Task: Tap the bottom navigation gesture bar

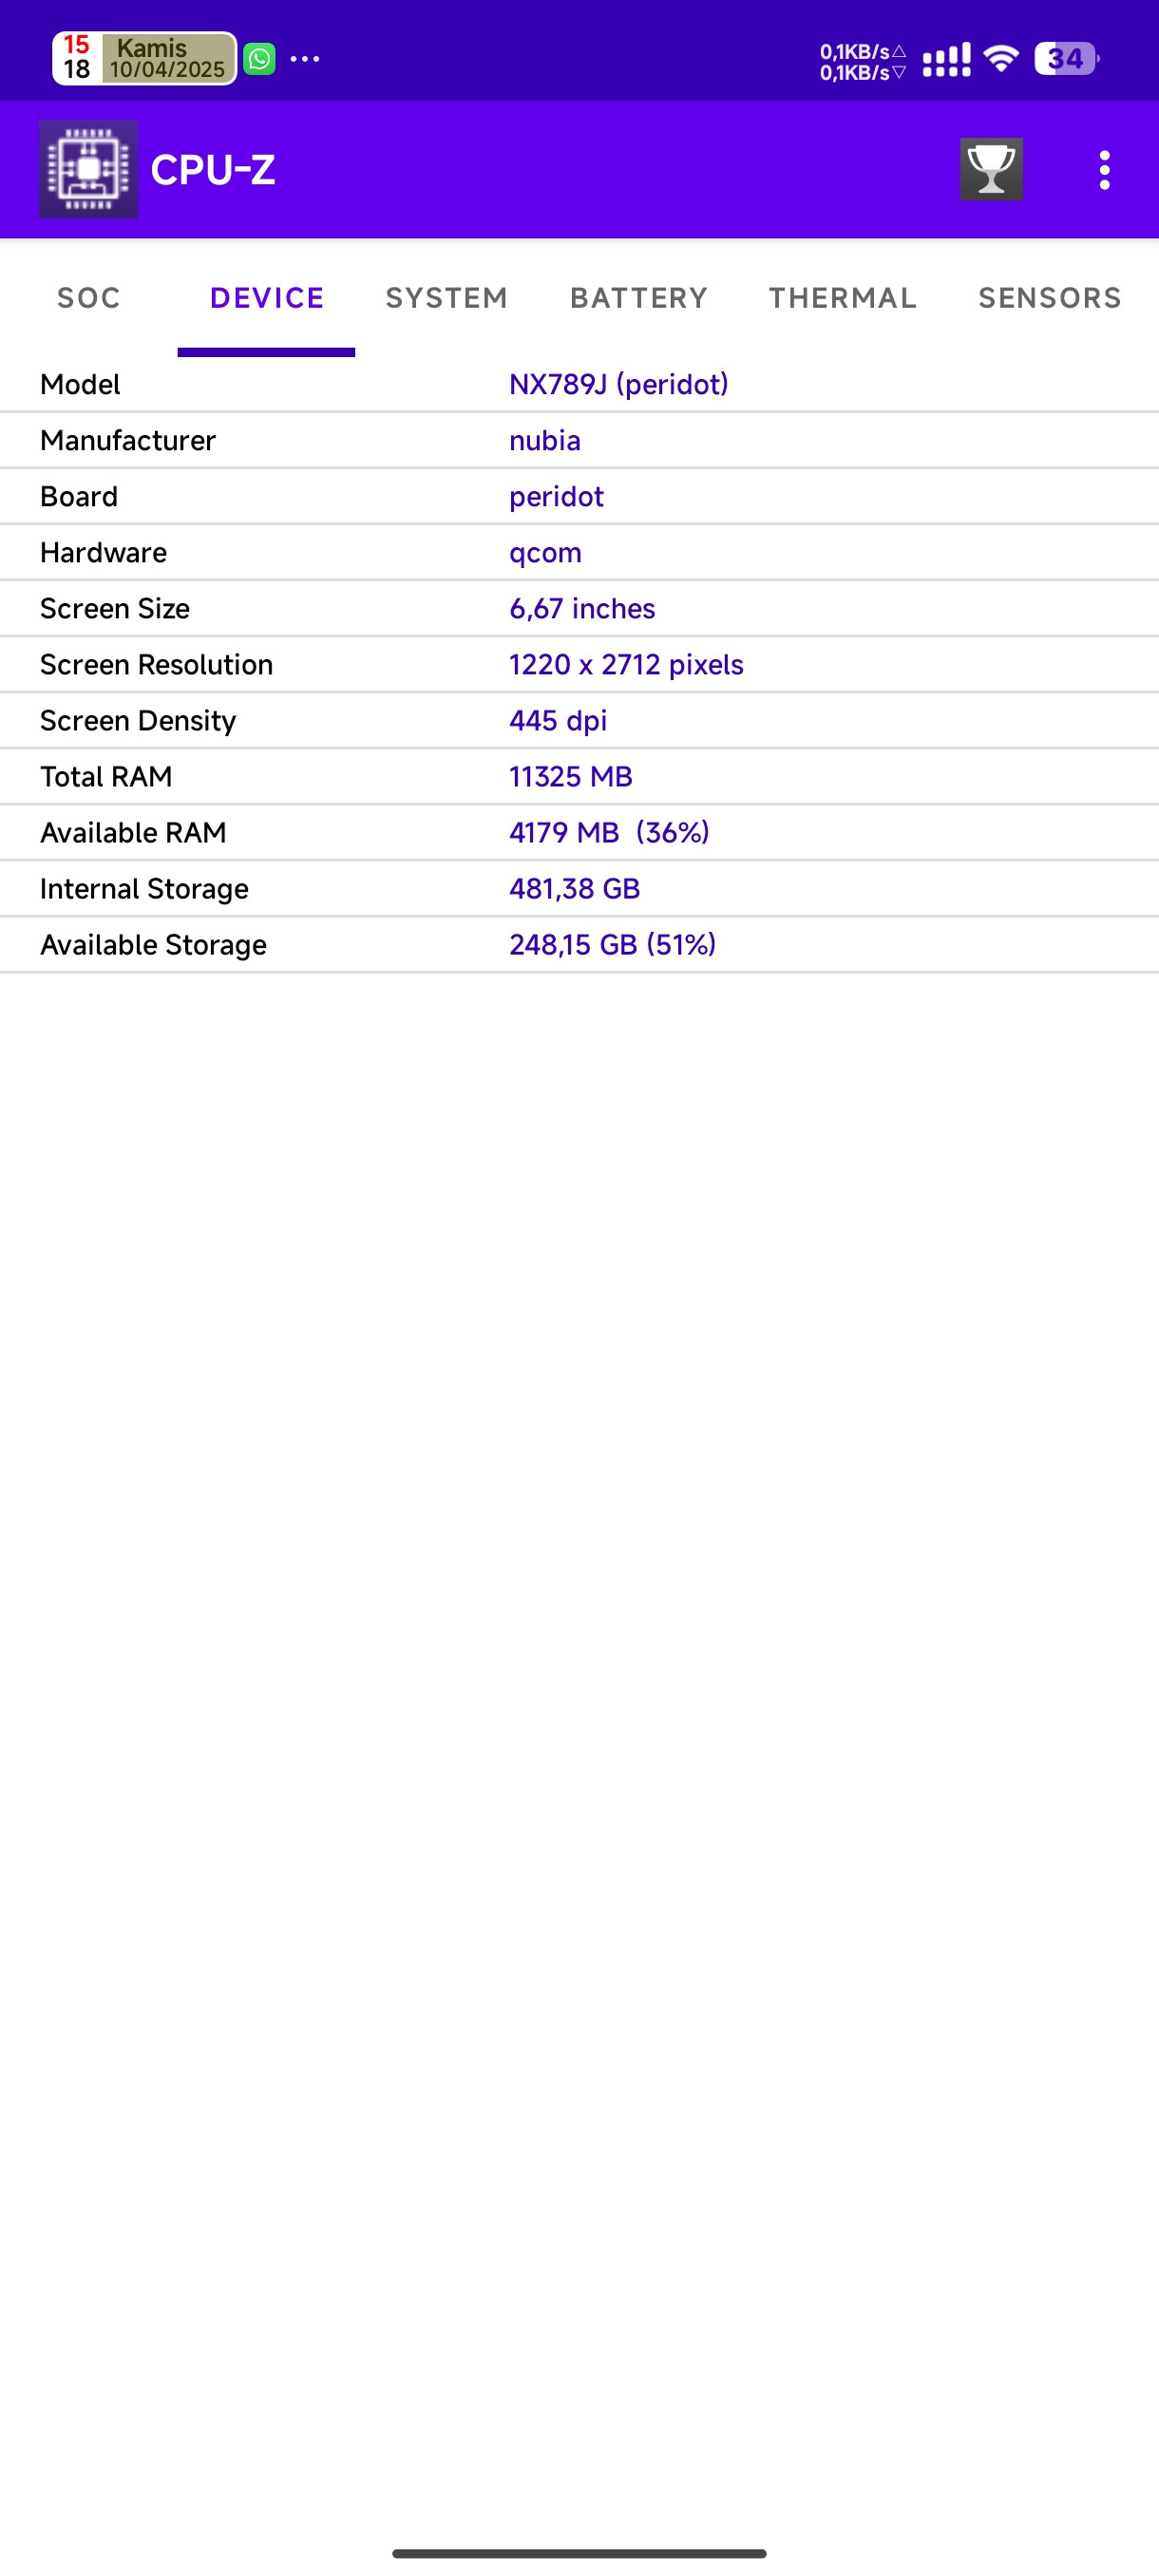Action: tap(579, 2553)
